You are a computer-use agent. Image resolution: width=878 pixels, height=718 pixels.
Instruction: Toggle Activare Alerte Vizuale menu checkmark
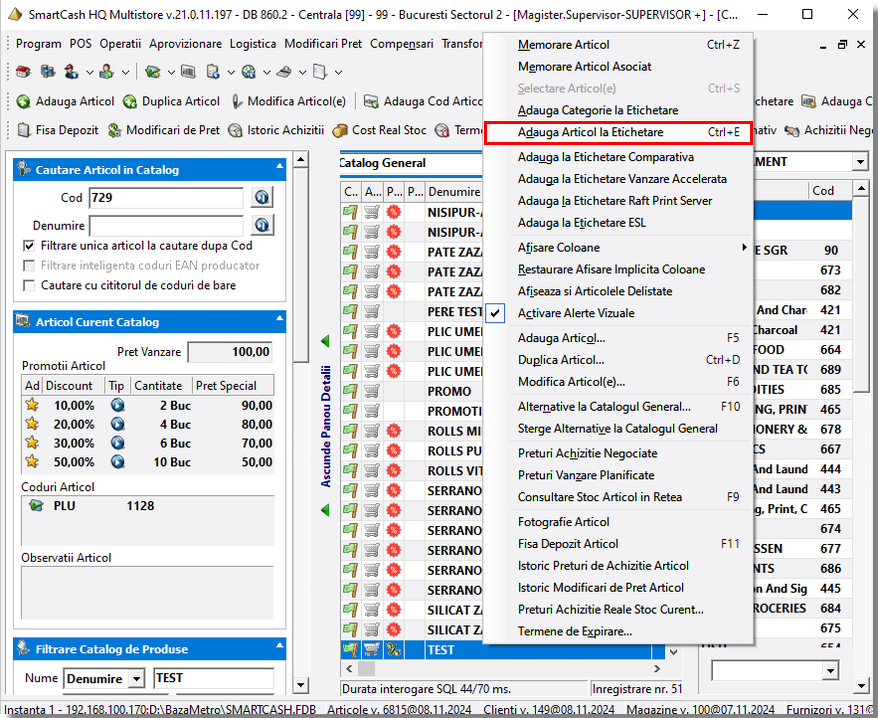pyautogui.click(x=495, y=313)
